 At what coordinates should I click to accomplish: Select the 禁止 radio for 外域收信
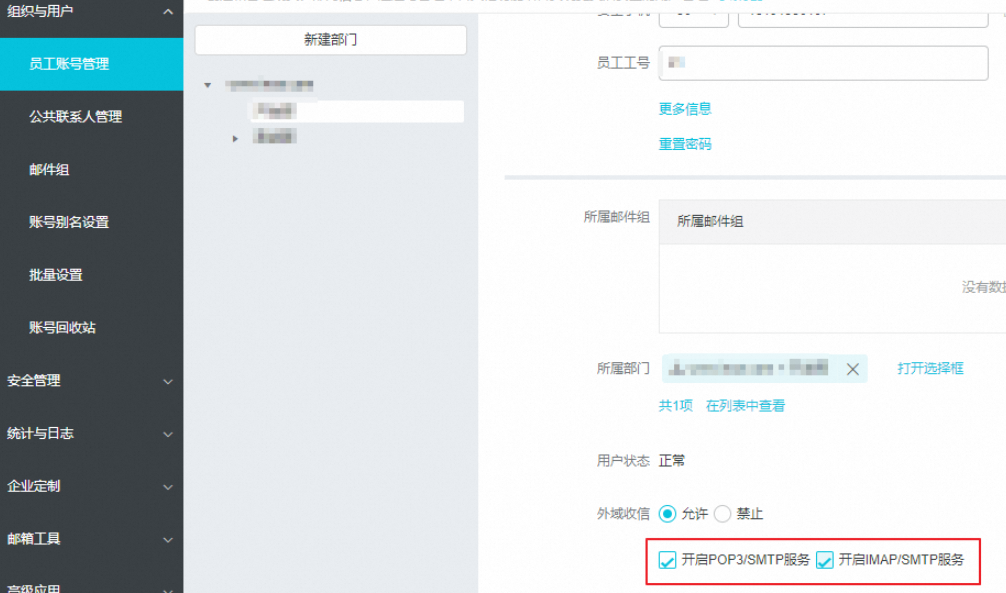[723, 514]
